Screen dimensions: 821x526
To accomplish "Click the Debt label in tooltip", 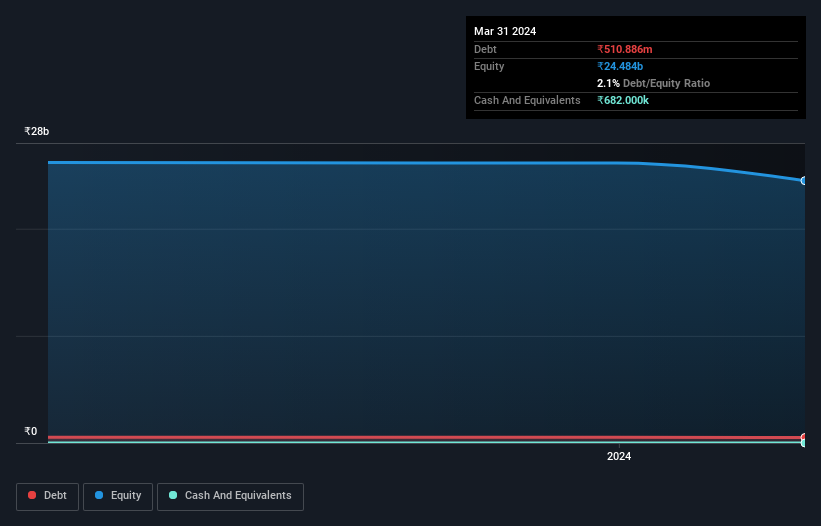I will tap(485, 49).
